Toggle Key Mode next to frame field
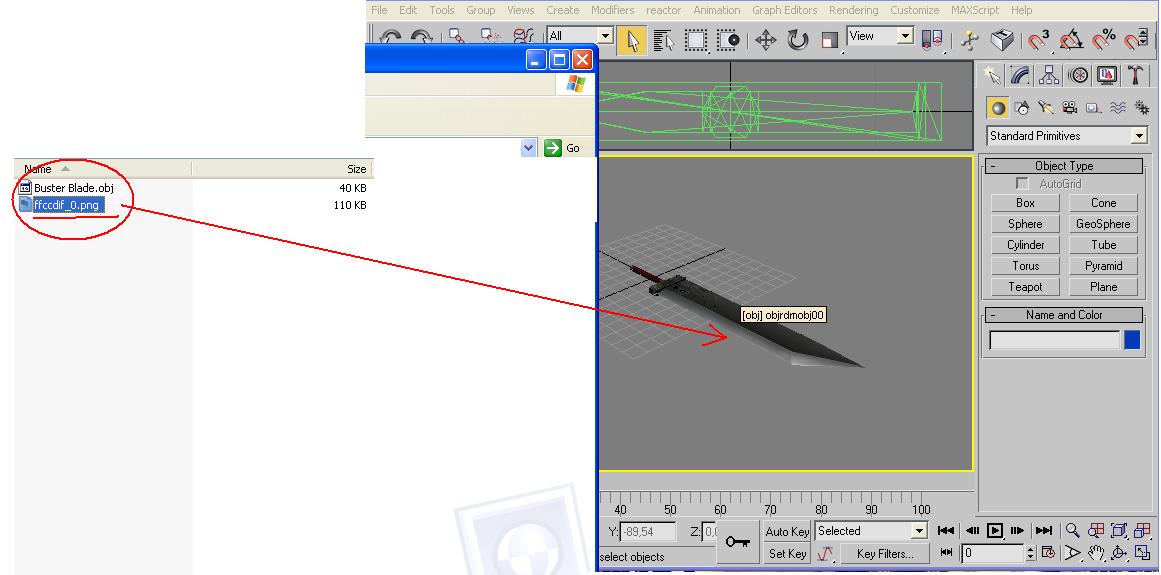This screenshot has height=575, width=1161. click(946, 552)
